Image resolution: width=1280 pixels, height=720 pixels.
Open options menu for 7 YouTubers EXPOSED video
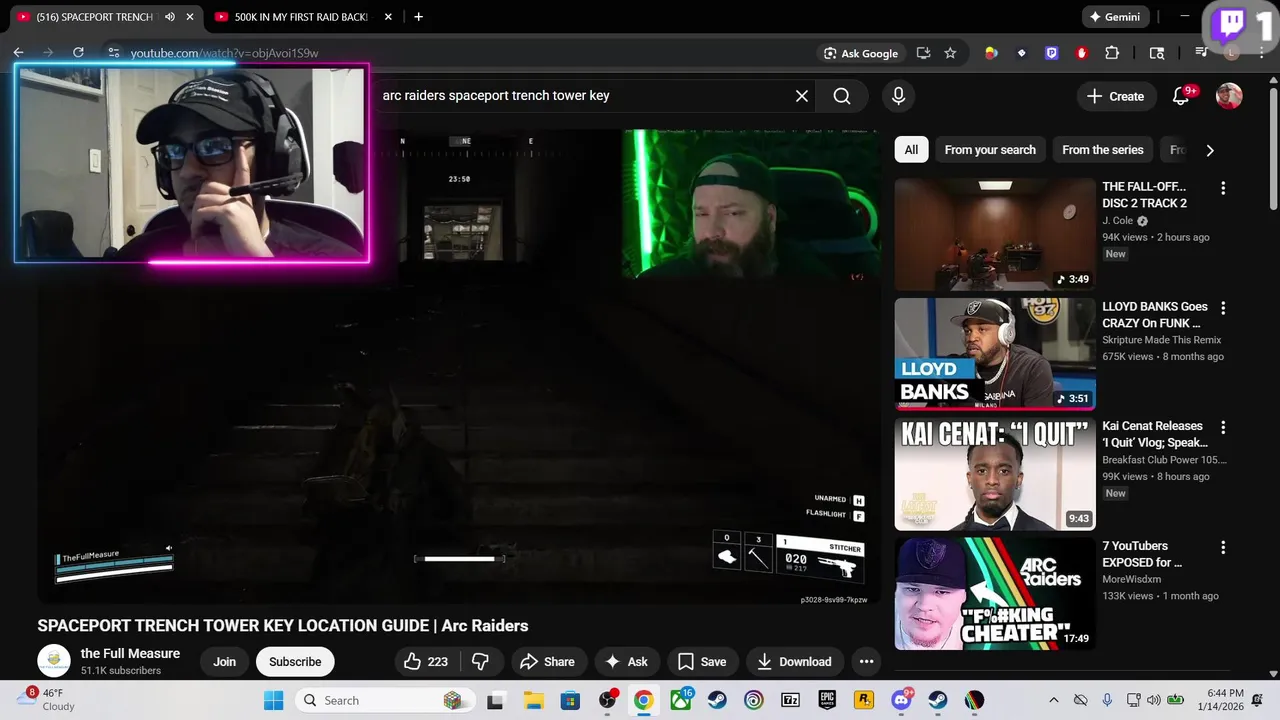[x=1222, y=548]
